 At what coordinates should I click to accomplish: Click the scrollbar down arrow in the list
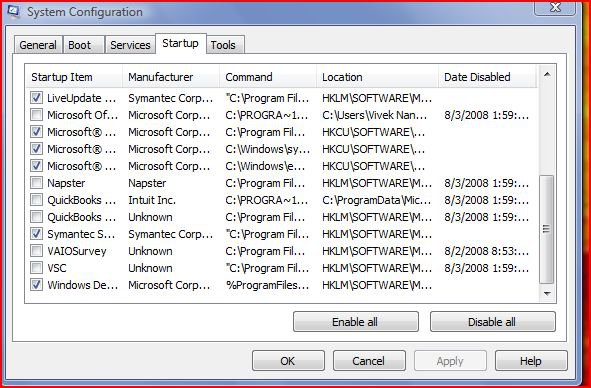tap(547, 293)
